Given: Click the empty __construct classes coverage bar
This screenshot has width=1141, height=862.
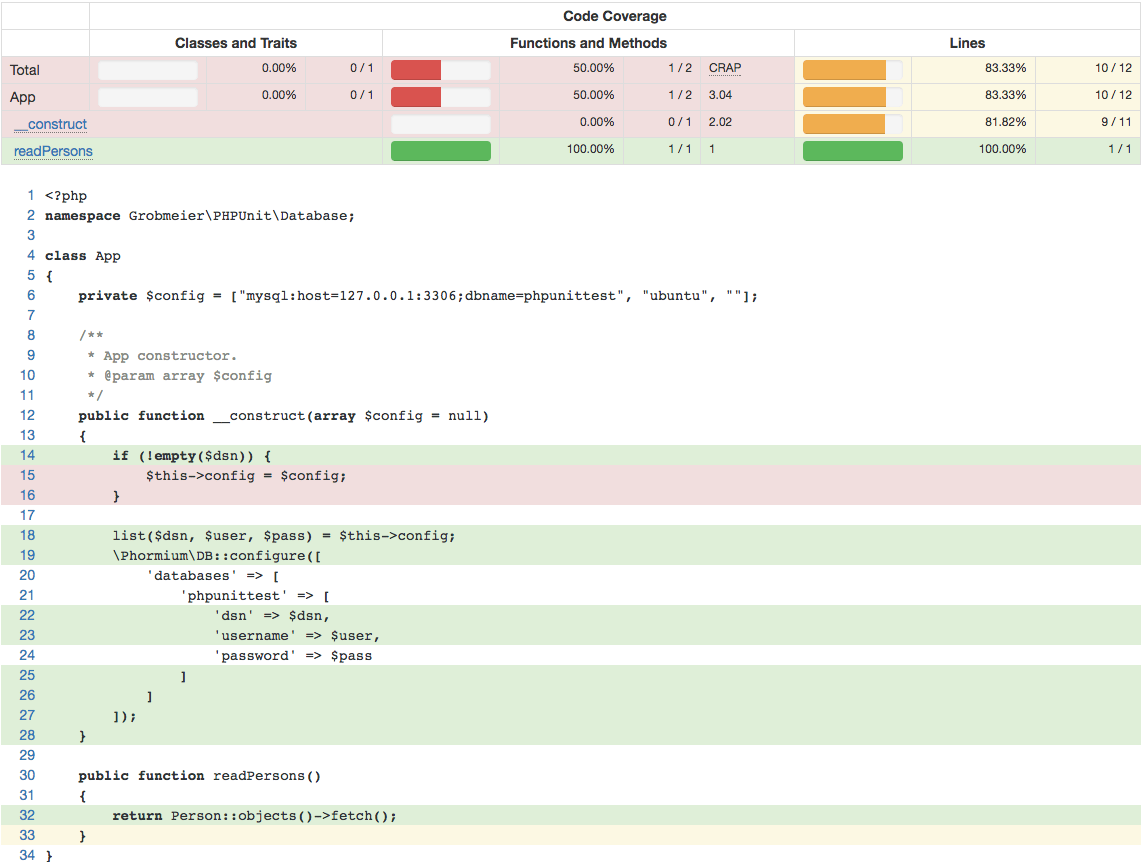Looking at the screenshot, I should (440, 122).
